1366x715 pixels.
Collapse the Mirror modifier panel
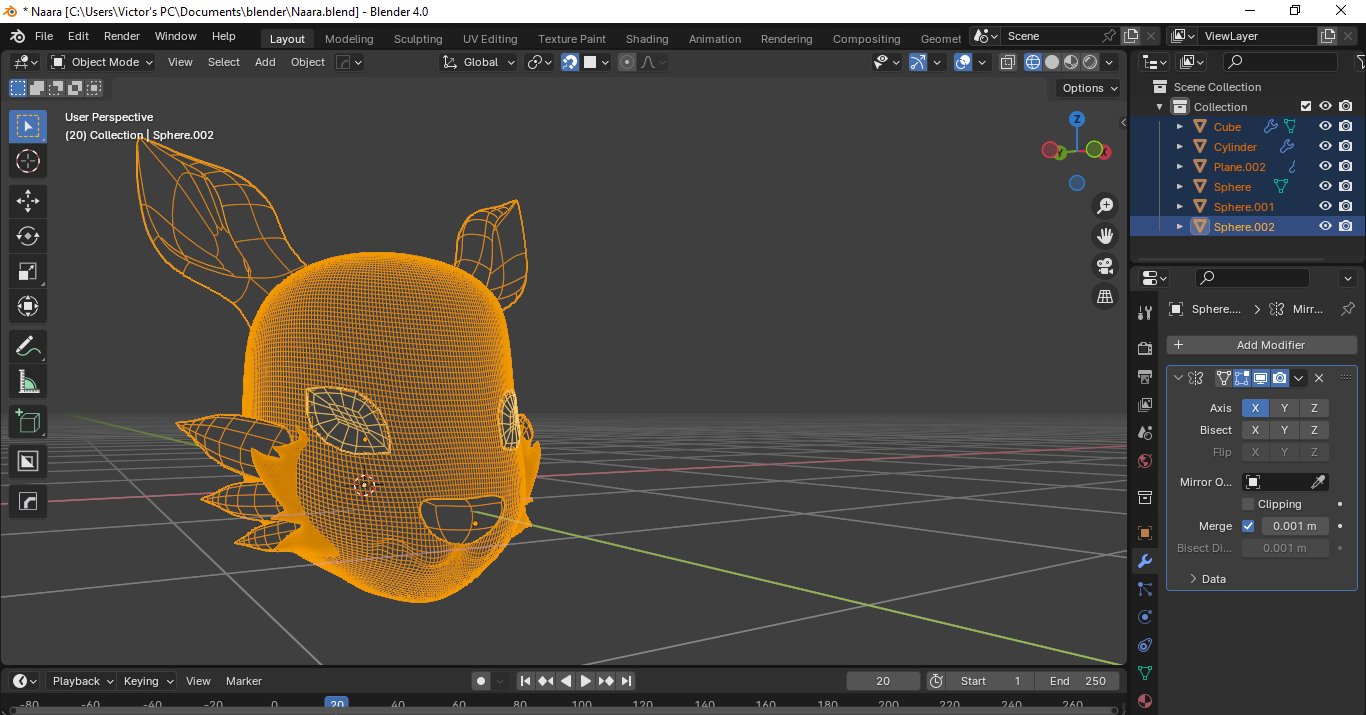(x=1178, y=378)
